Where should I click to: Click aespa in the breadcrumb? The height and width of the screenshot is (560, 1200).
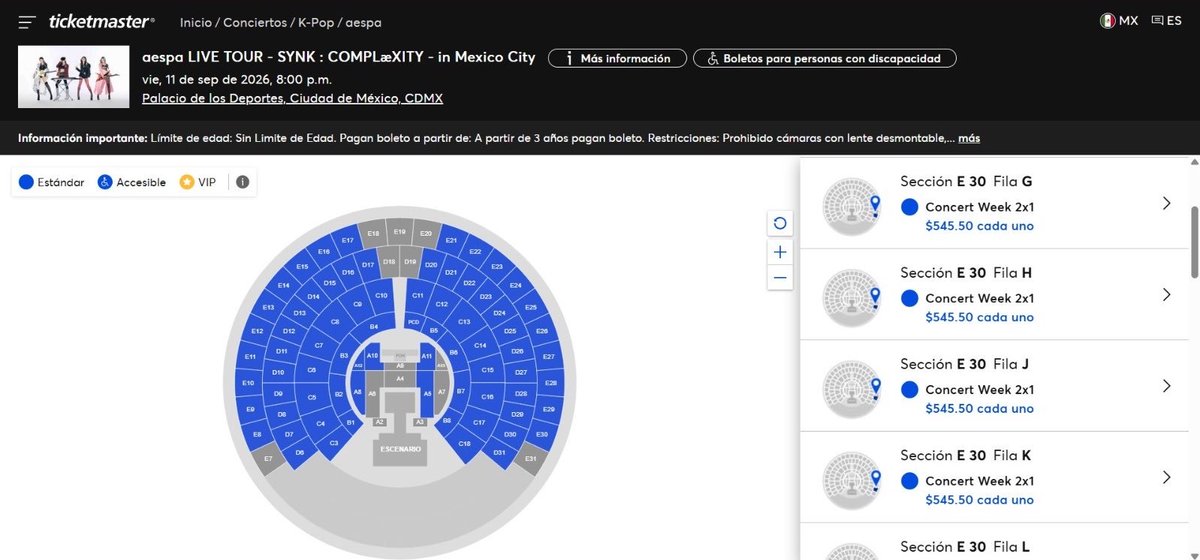[x=364, y=22]
